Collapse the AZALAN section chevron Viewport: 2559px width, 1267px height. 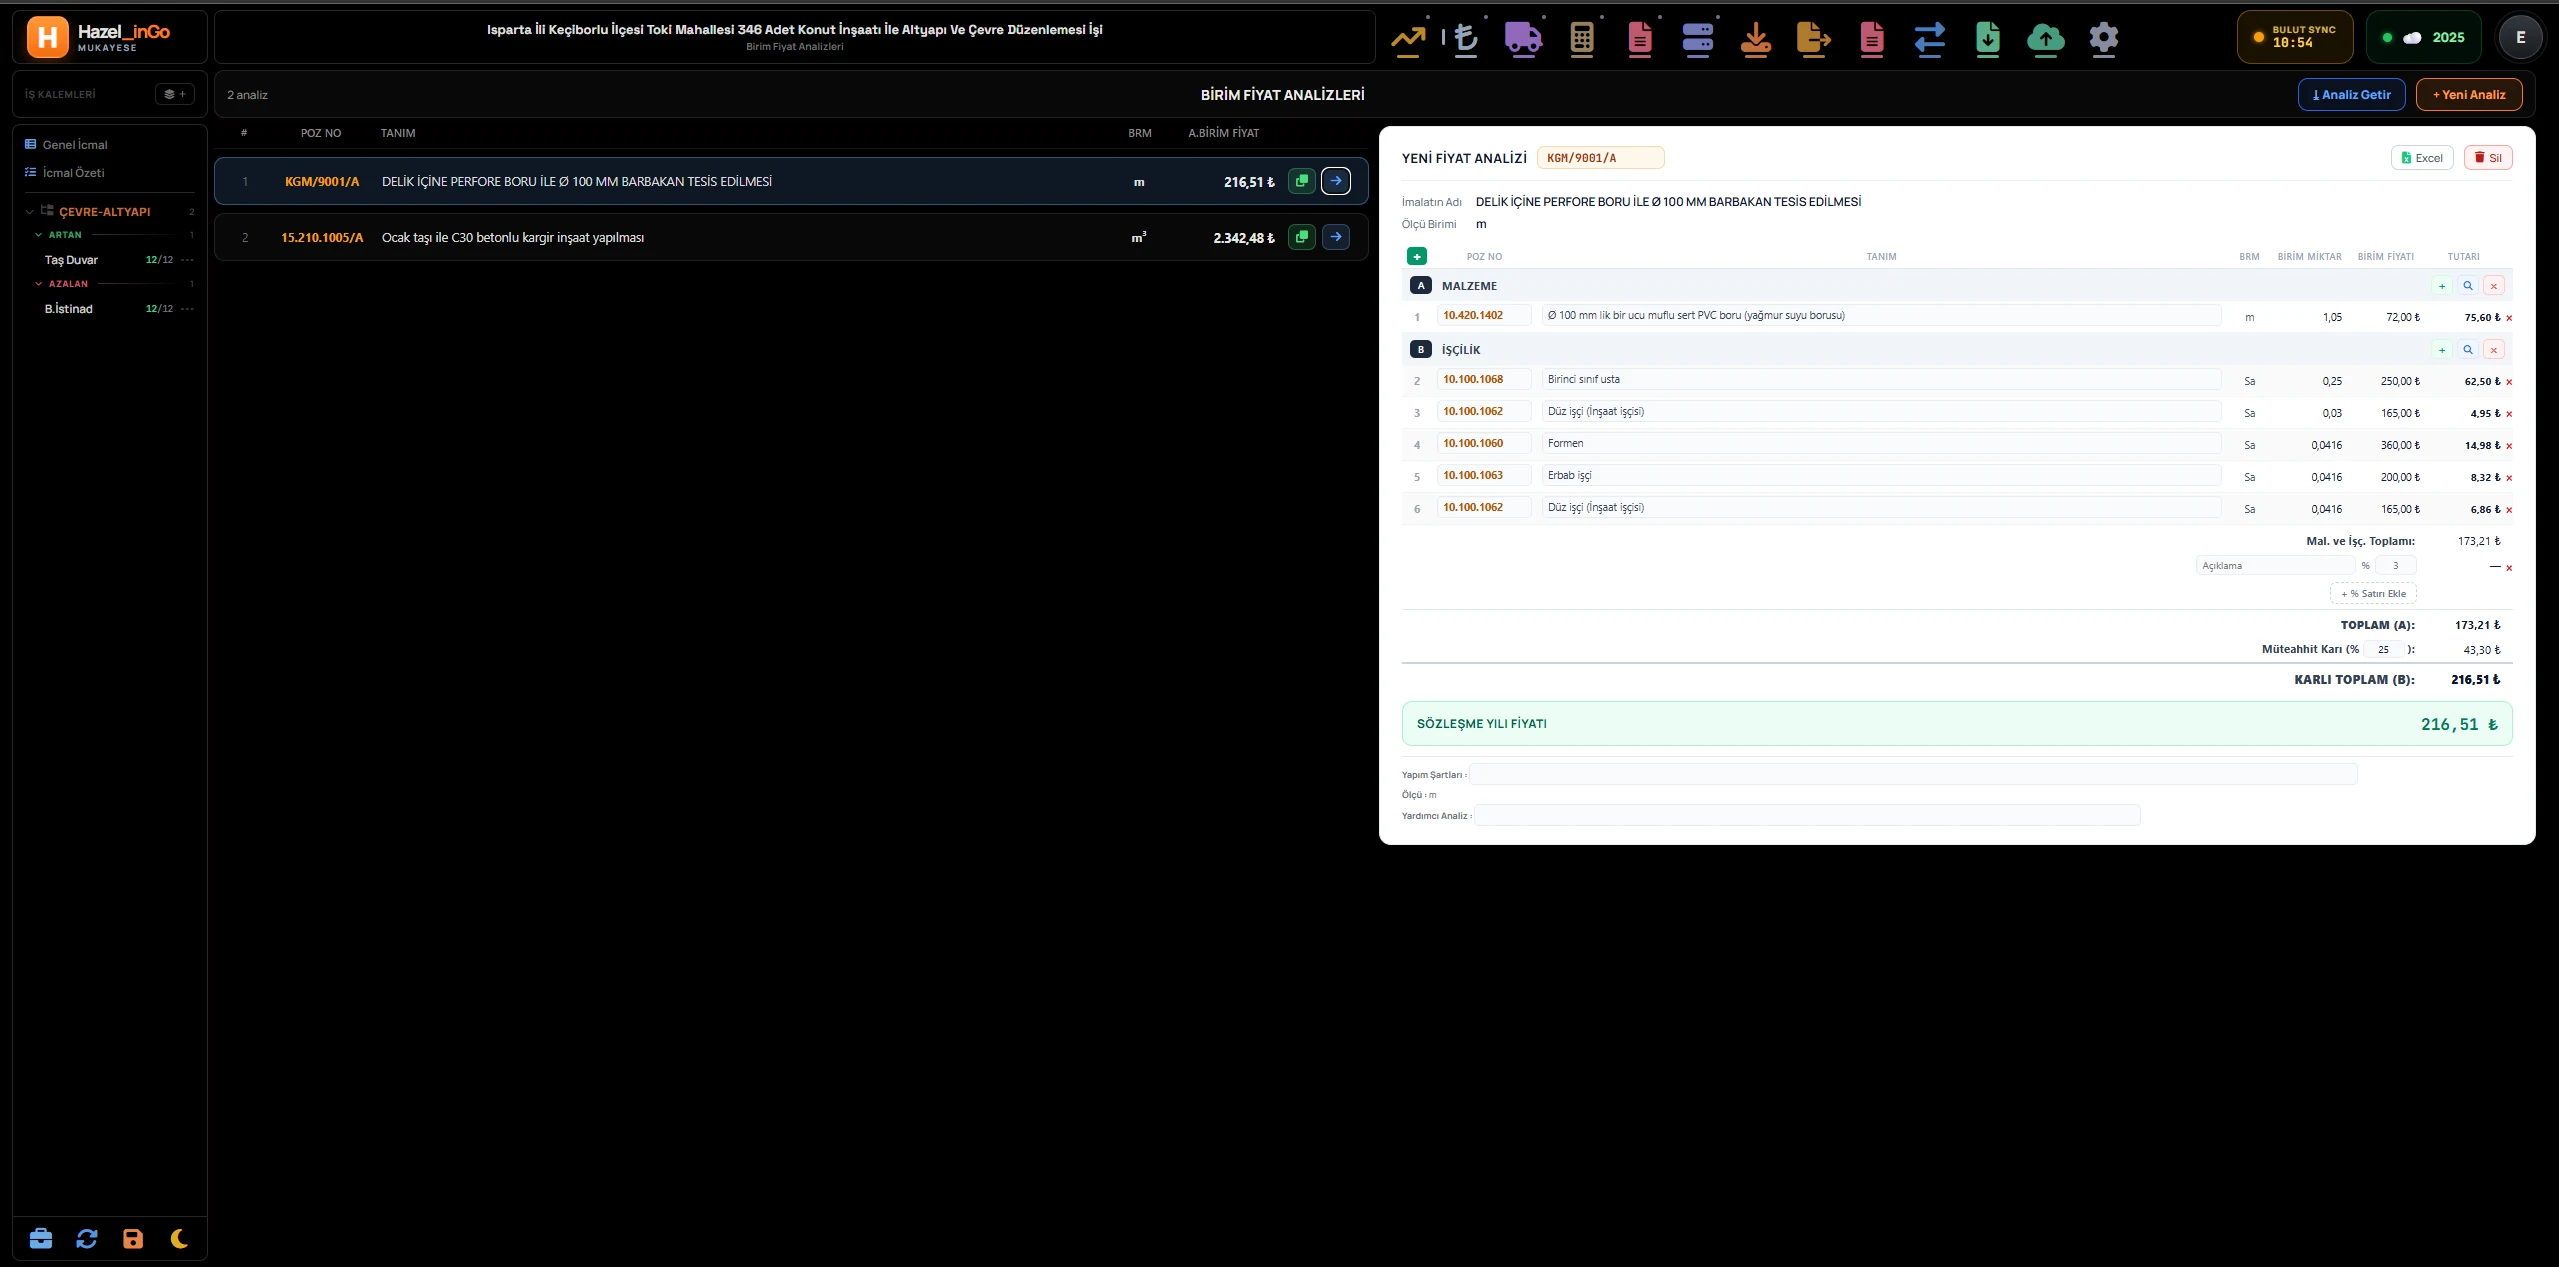coord(39,284)
